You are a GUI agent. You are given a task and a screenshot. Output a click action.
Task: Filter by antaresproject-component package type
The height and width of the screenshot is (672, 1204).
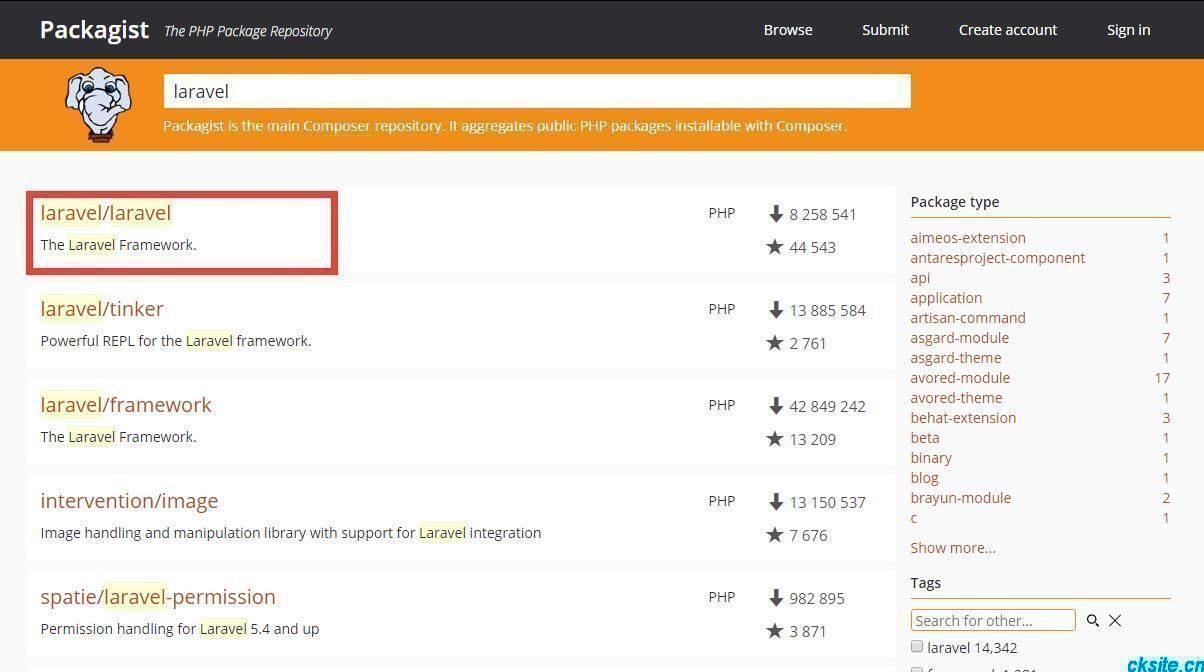point(997,258)
